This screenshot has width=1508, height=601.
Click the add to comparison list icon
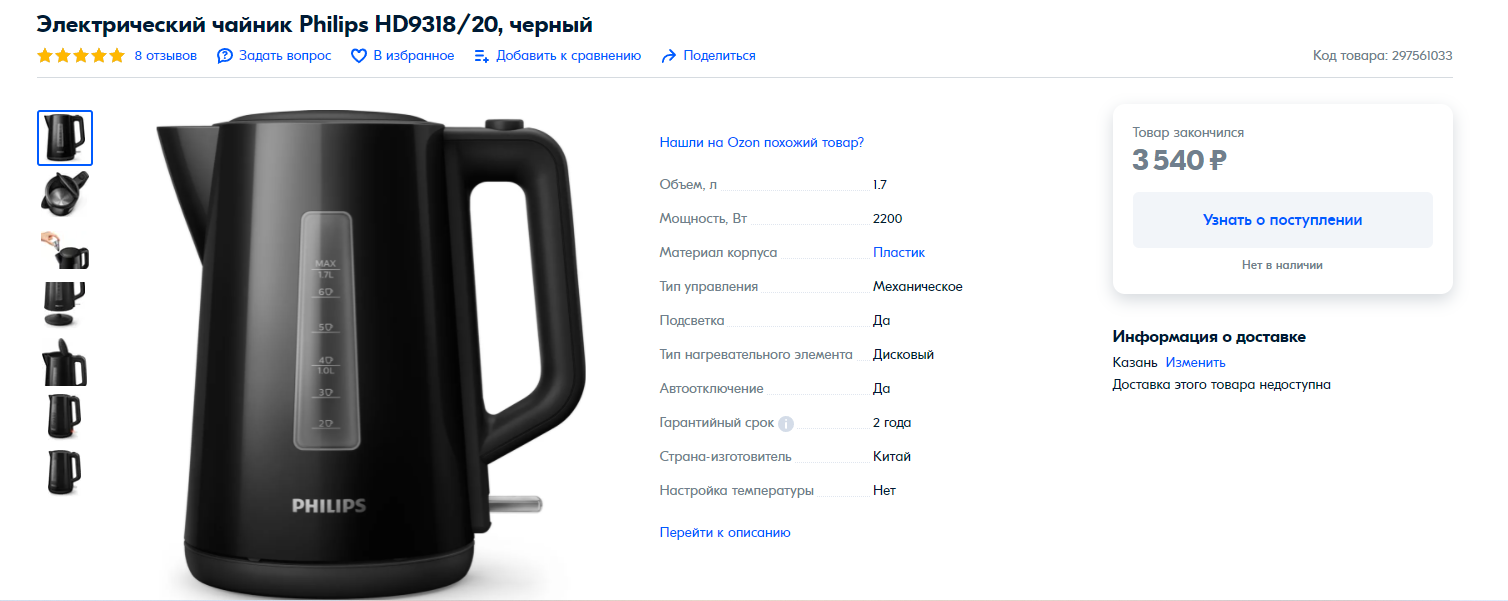point(482,56)
